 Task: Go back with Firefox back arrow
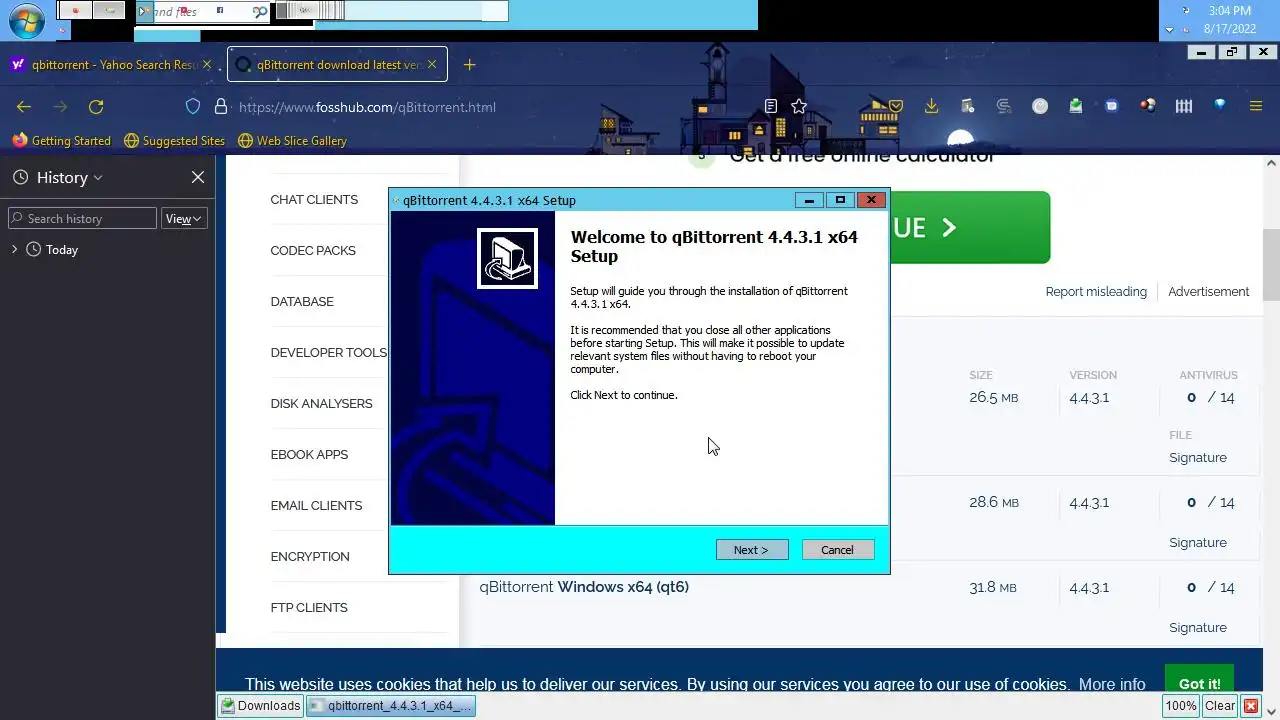24,107
